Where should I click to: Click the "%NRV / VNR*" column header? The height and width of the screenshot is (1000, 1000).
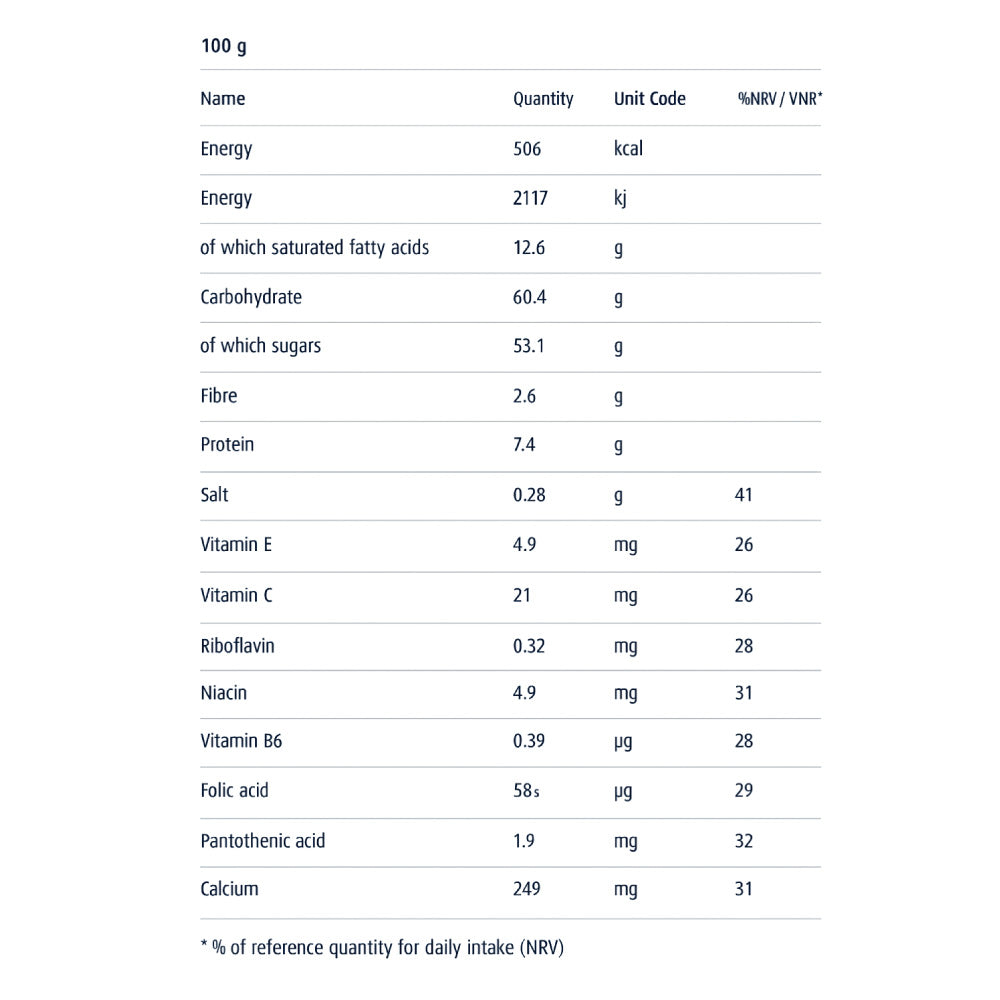(780, 99)
